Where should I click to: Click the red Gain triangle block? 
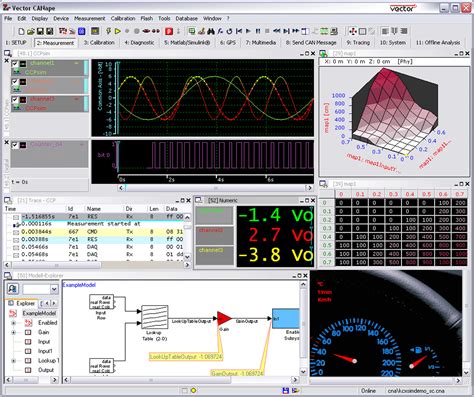pyautogui.click(x=224, y=319)
